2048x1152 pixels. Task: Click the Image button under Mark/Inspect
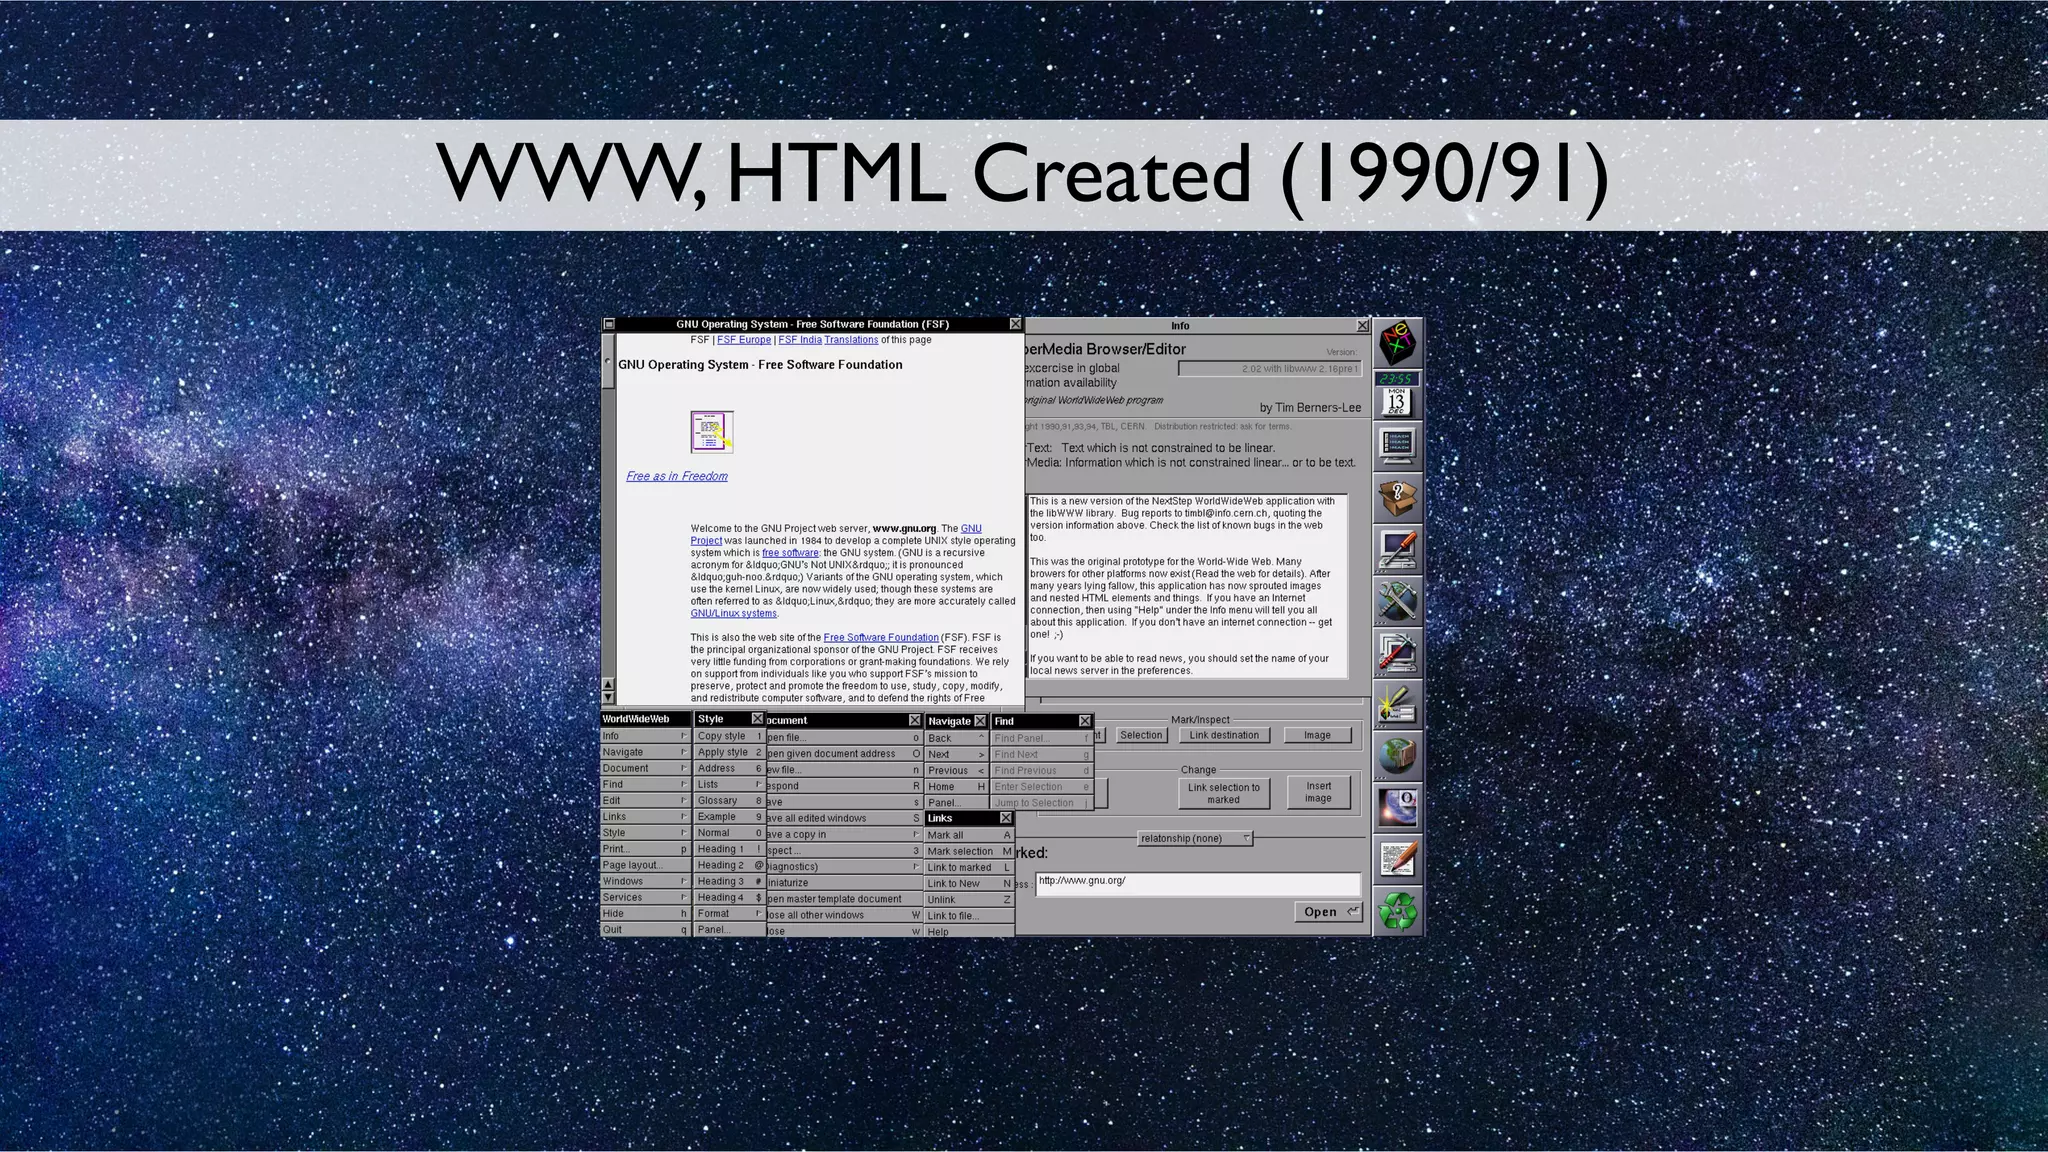(1317, 735)
